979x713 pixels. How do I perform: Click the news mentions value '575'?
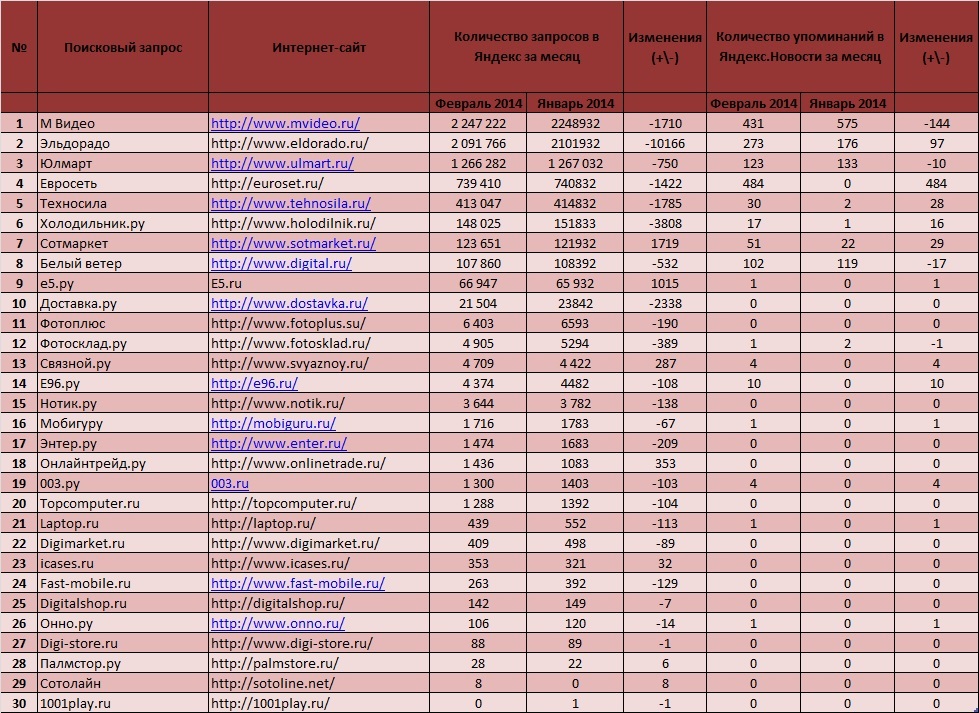[x=847, y=124]
